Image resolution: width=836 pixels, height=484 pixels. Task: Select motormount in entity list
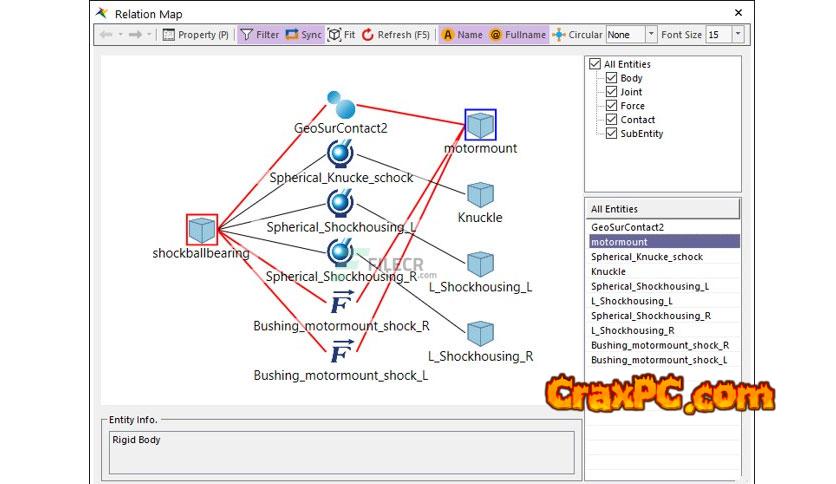664,241
